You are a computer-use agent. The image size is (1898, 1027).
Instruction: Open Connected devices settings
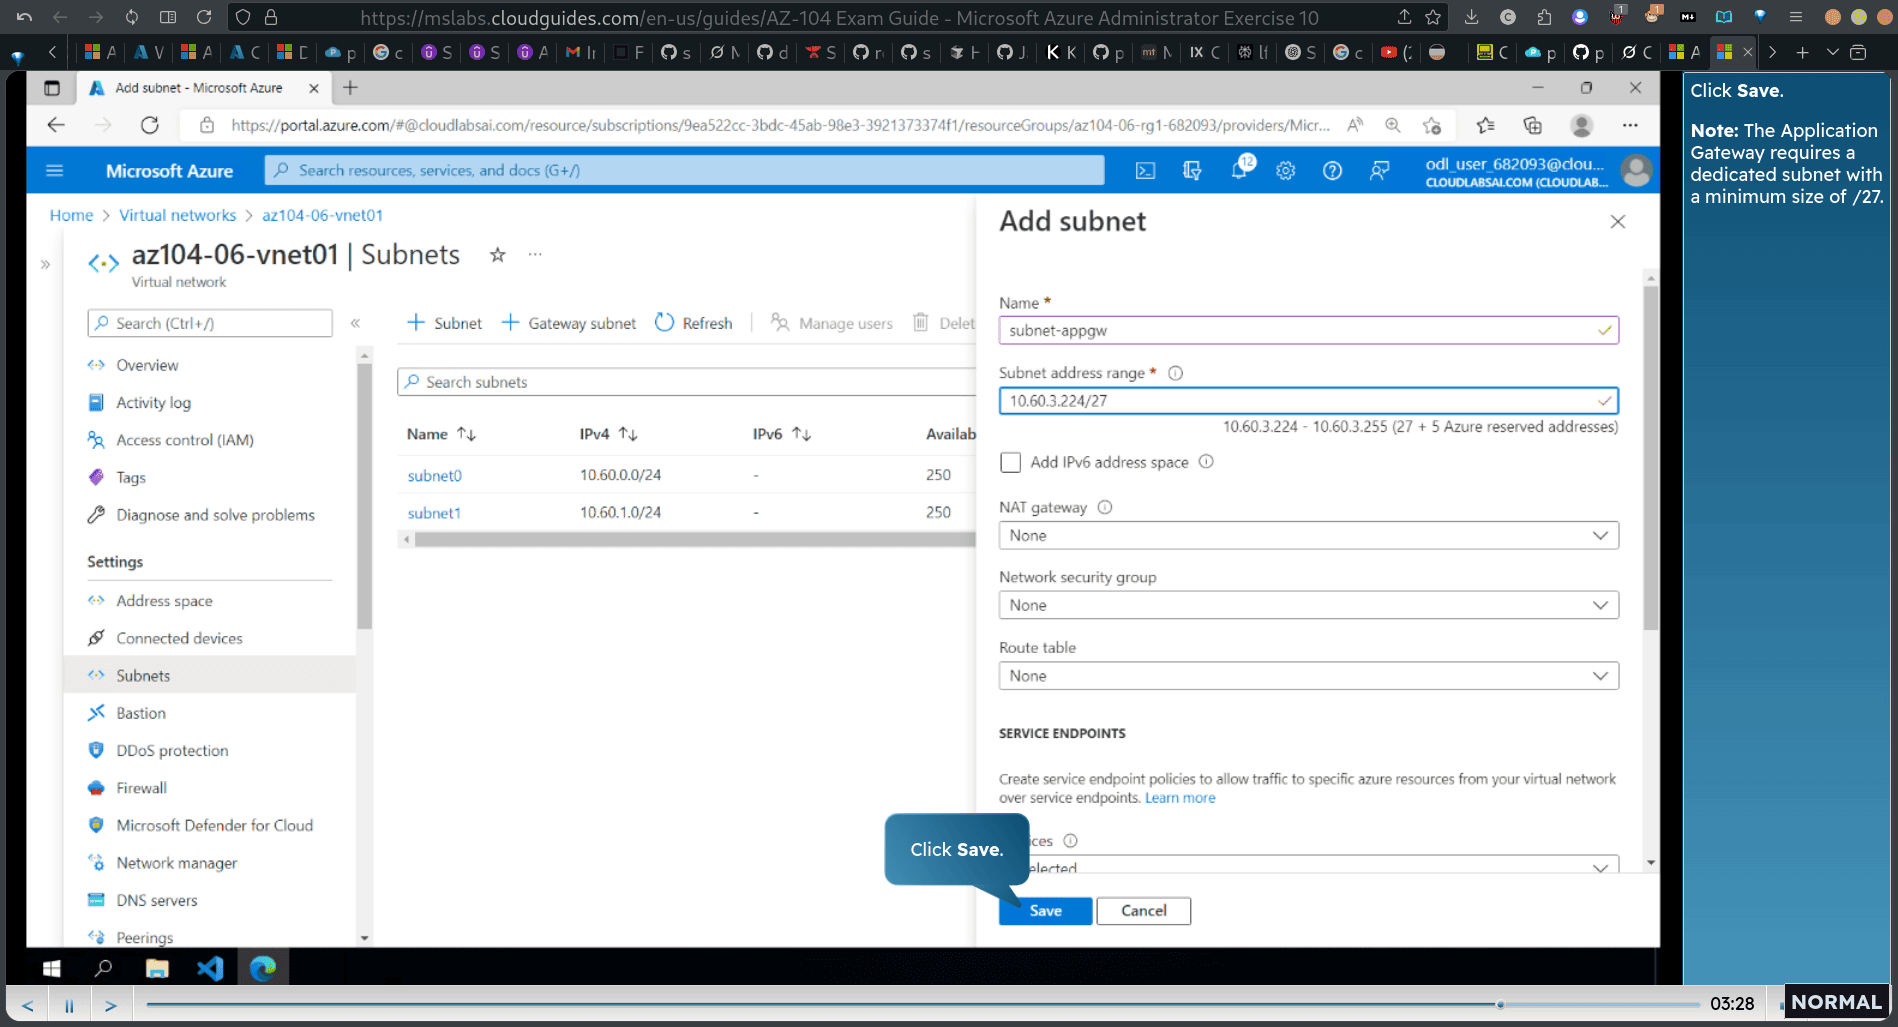179,638
